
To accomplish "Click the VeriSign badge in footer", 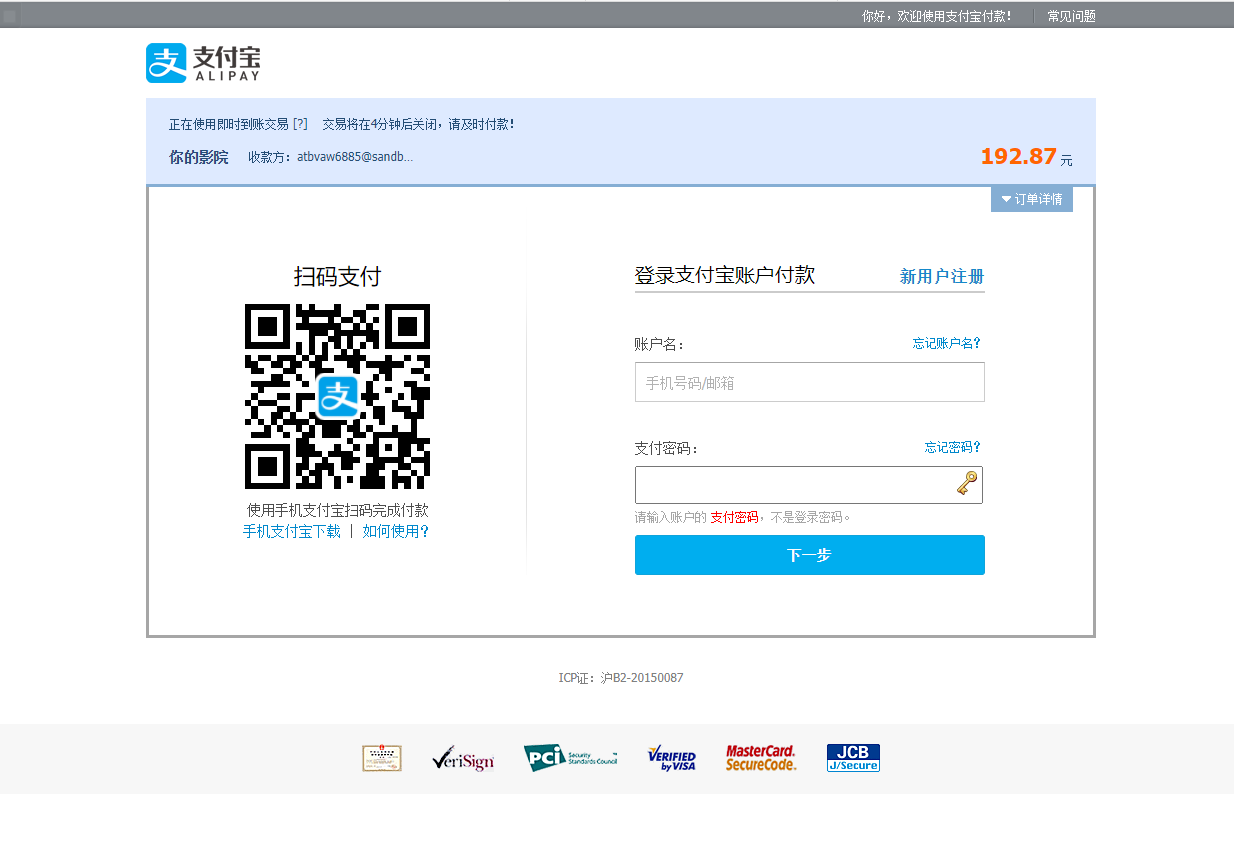I will [463, 759].
